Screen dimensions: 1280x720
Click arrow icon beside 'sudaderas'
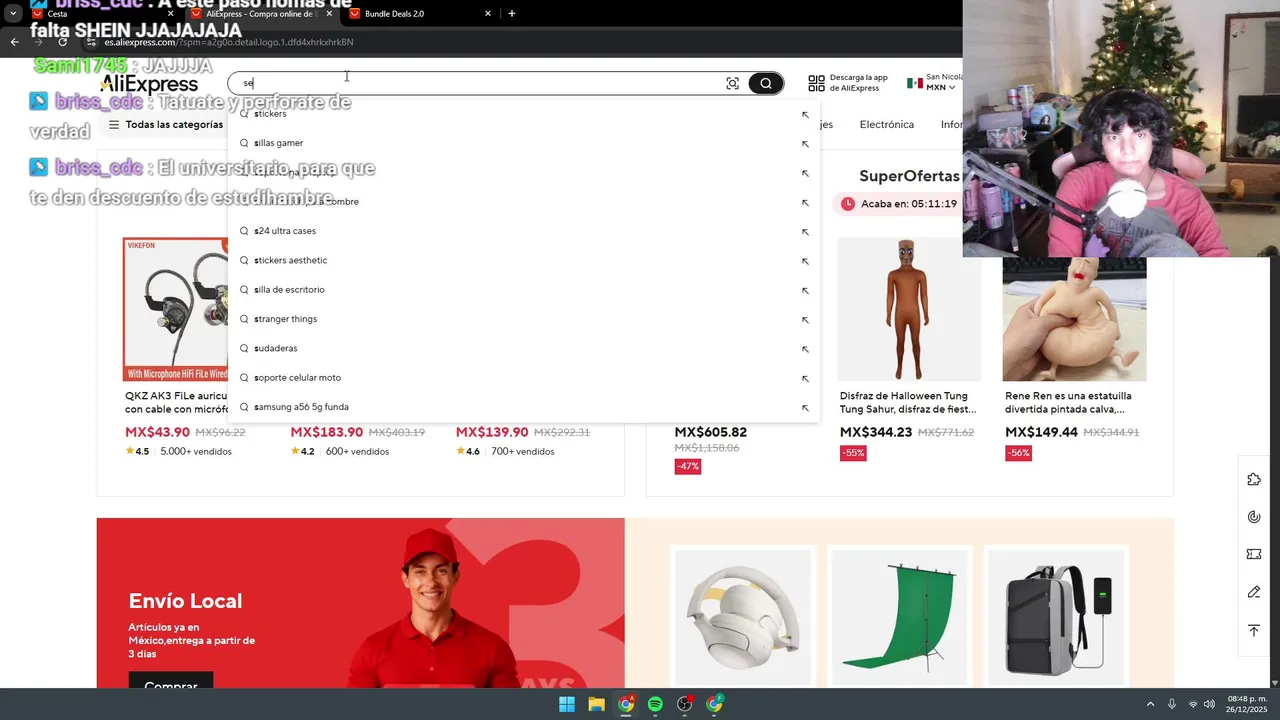point(805,349)
